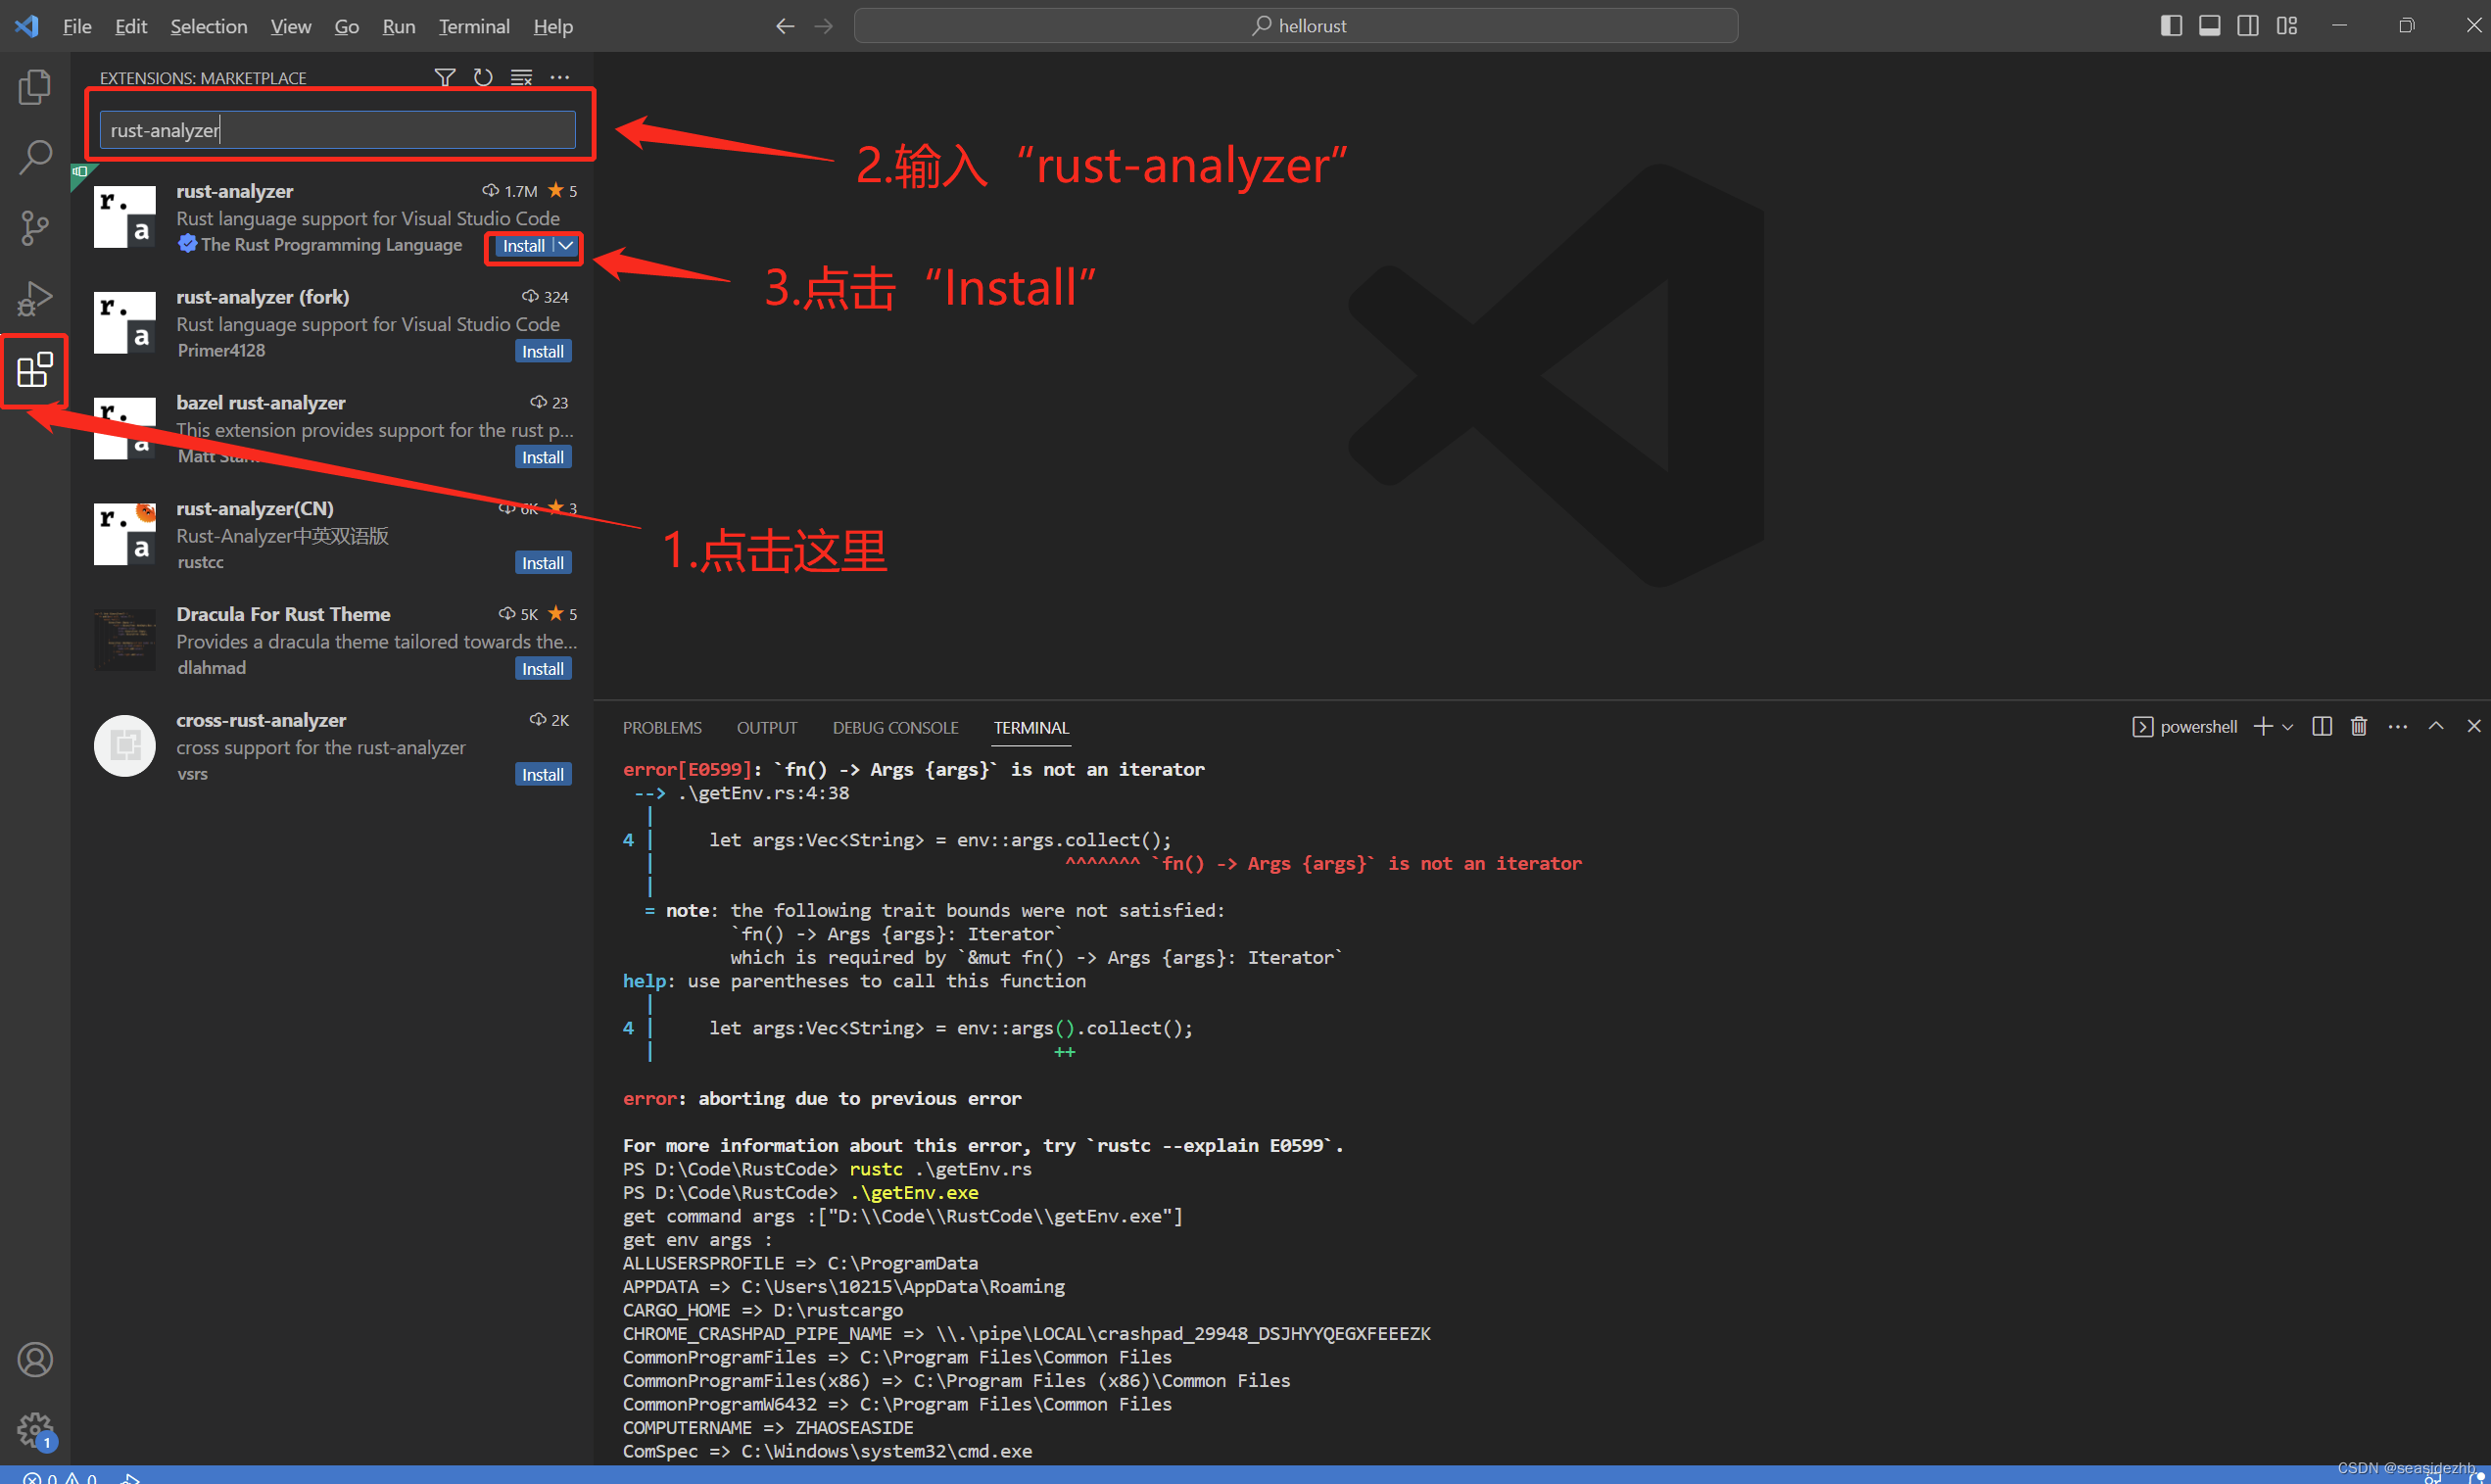Filter extensions with the funnel icon
This screenshot has width=2491, height=1484.
[x=445, y=77]
